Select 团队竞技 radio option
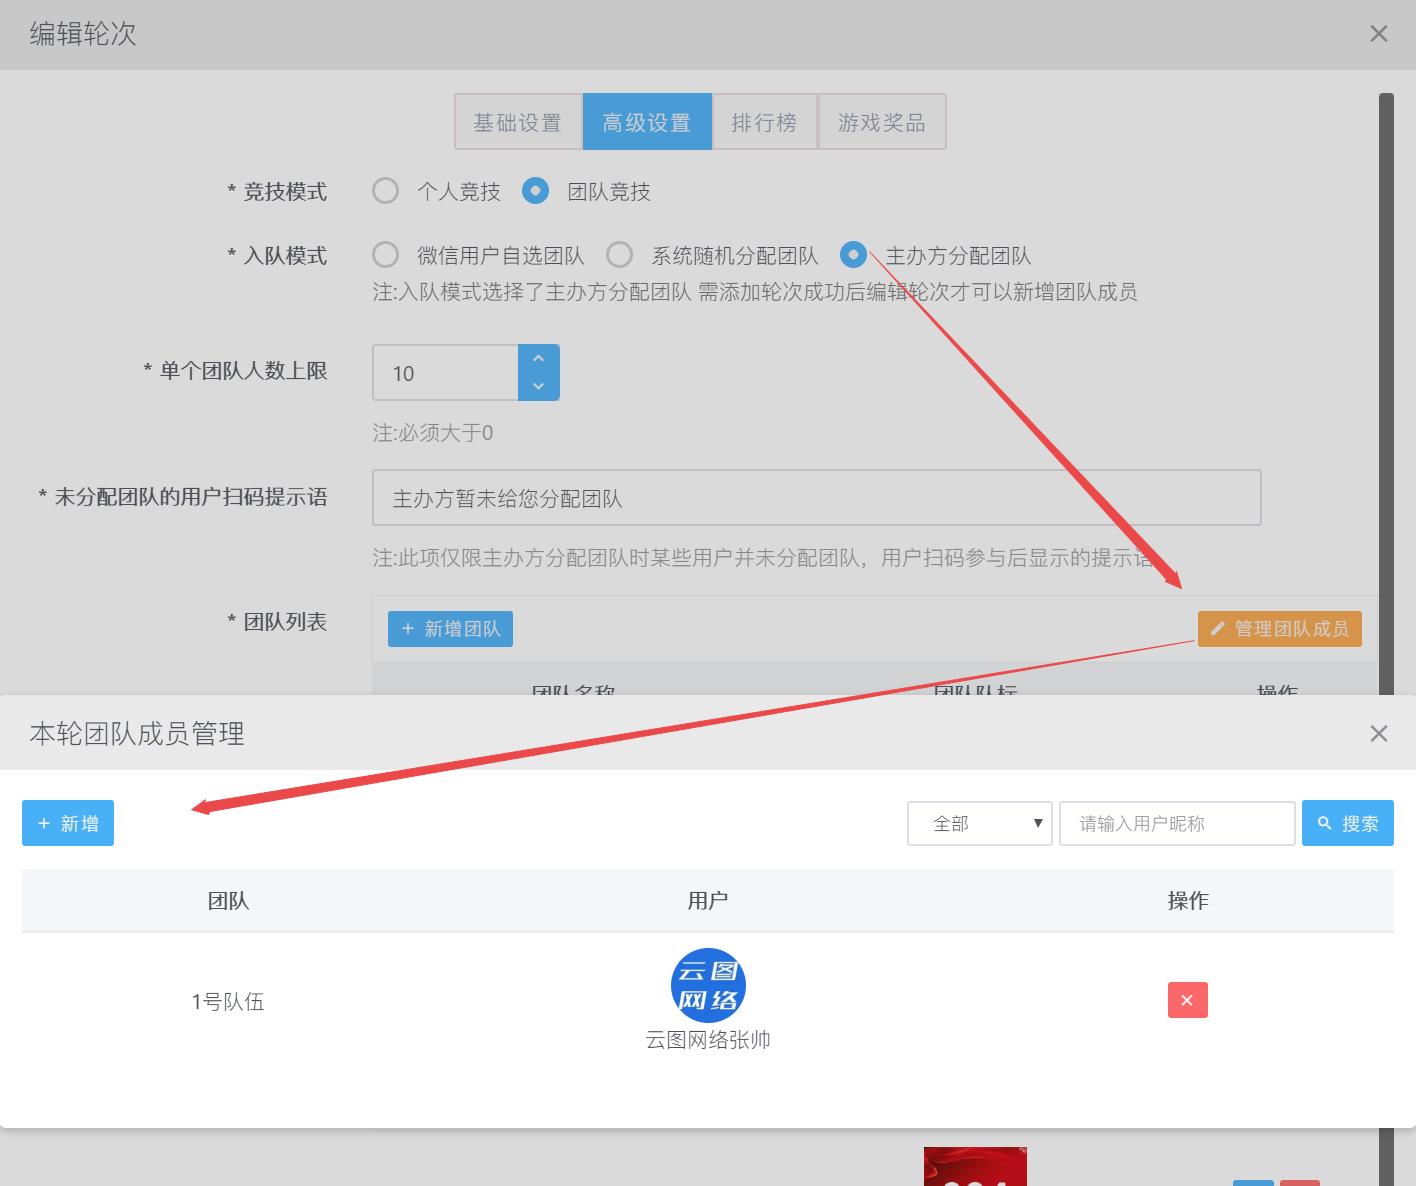The image size is (1416, 1186). (x=536, y=191)
